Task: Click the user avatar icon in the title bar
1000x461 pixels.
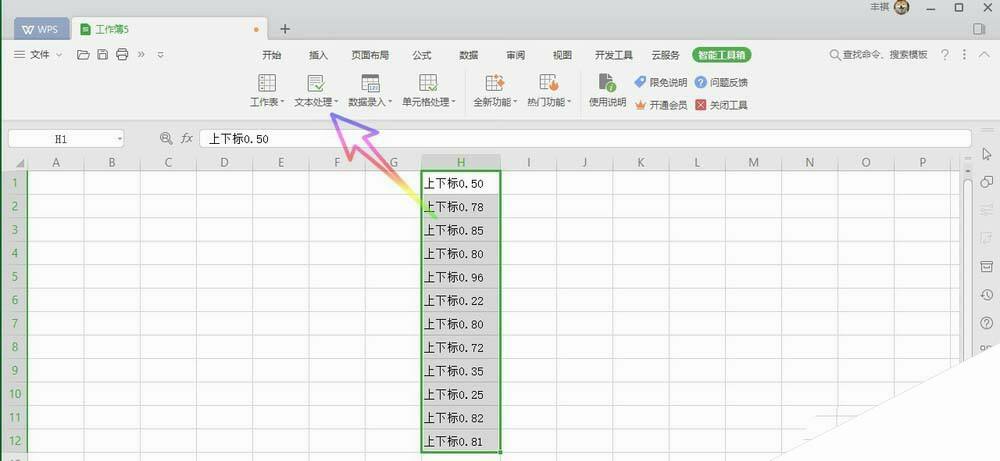Action: point(901,8)
